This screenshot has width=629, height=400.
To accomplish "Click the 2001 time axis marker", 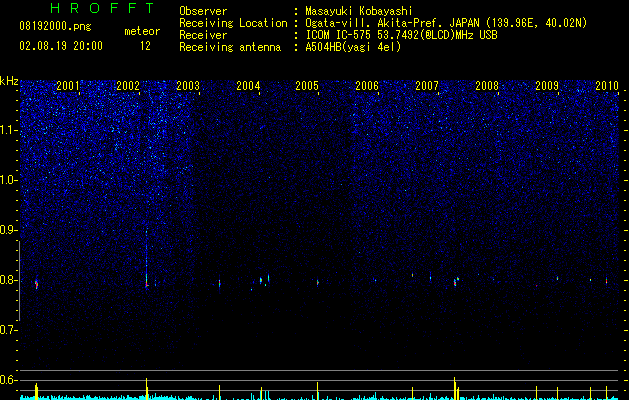I will coord(68,85).
